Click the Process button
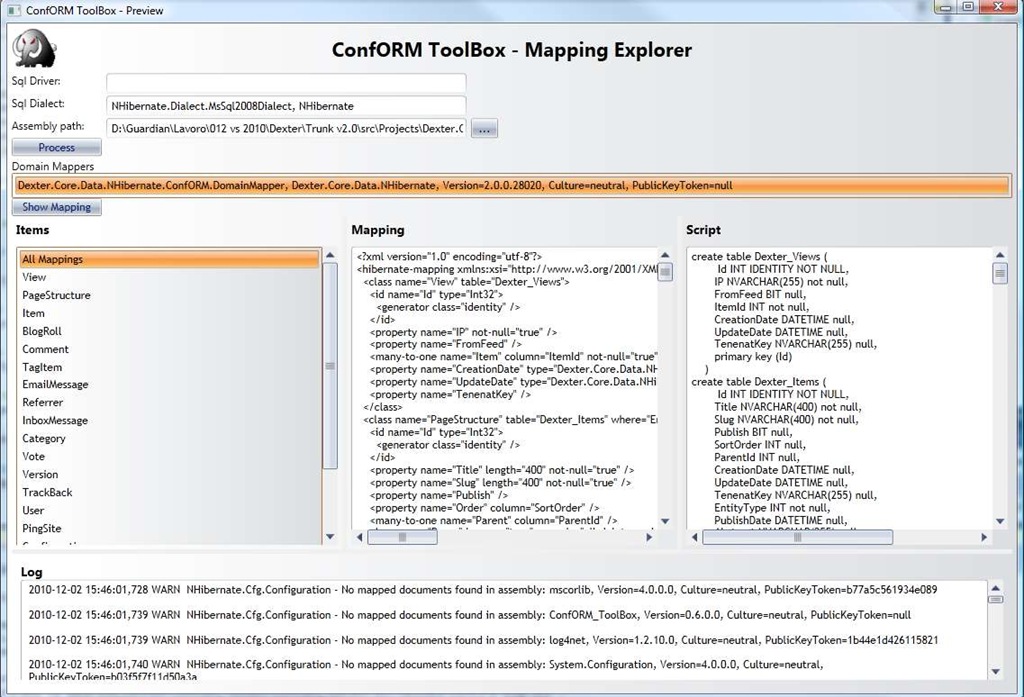This screenshot has height=697, width=1024. pyautogui.click(x=57, y=147)
